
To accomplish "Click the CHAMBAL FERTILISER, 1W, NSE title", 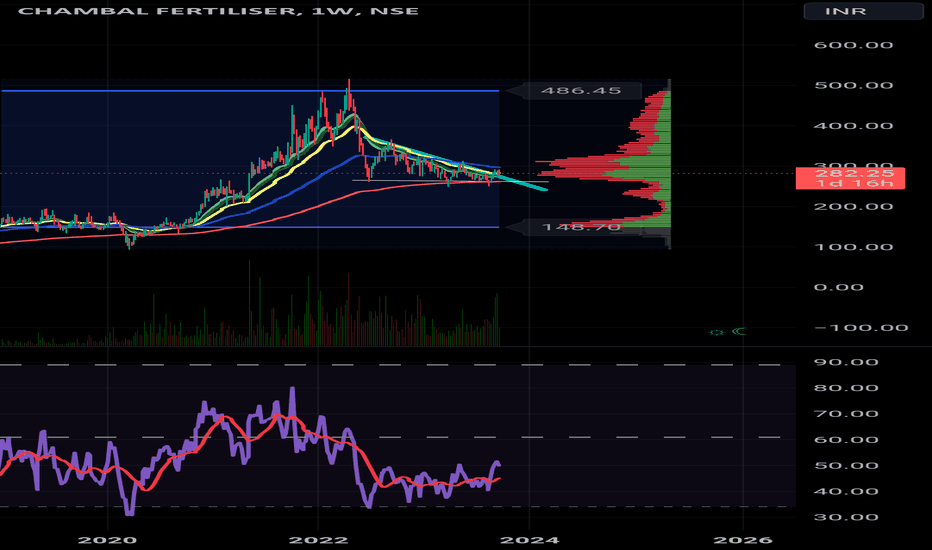I will tap(218, 11).
